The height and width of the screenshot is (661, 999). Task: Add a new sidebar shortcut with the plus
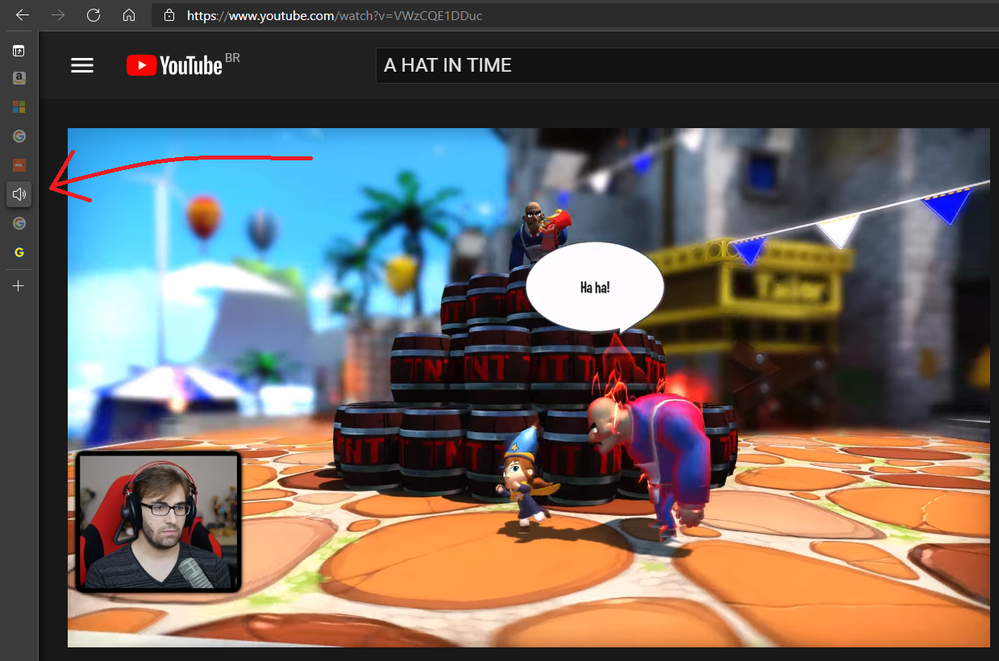pyautogui.click(x=18, y=285)
